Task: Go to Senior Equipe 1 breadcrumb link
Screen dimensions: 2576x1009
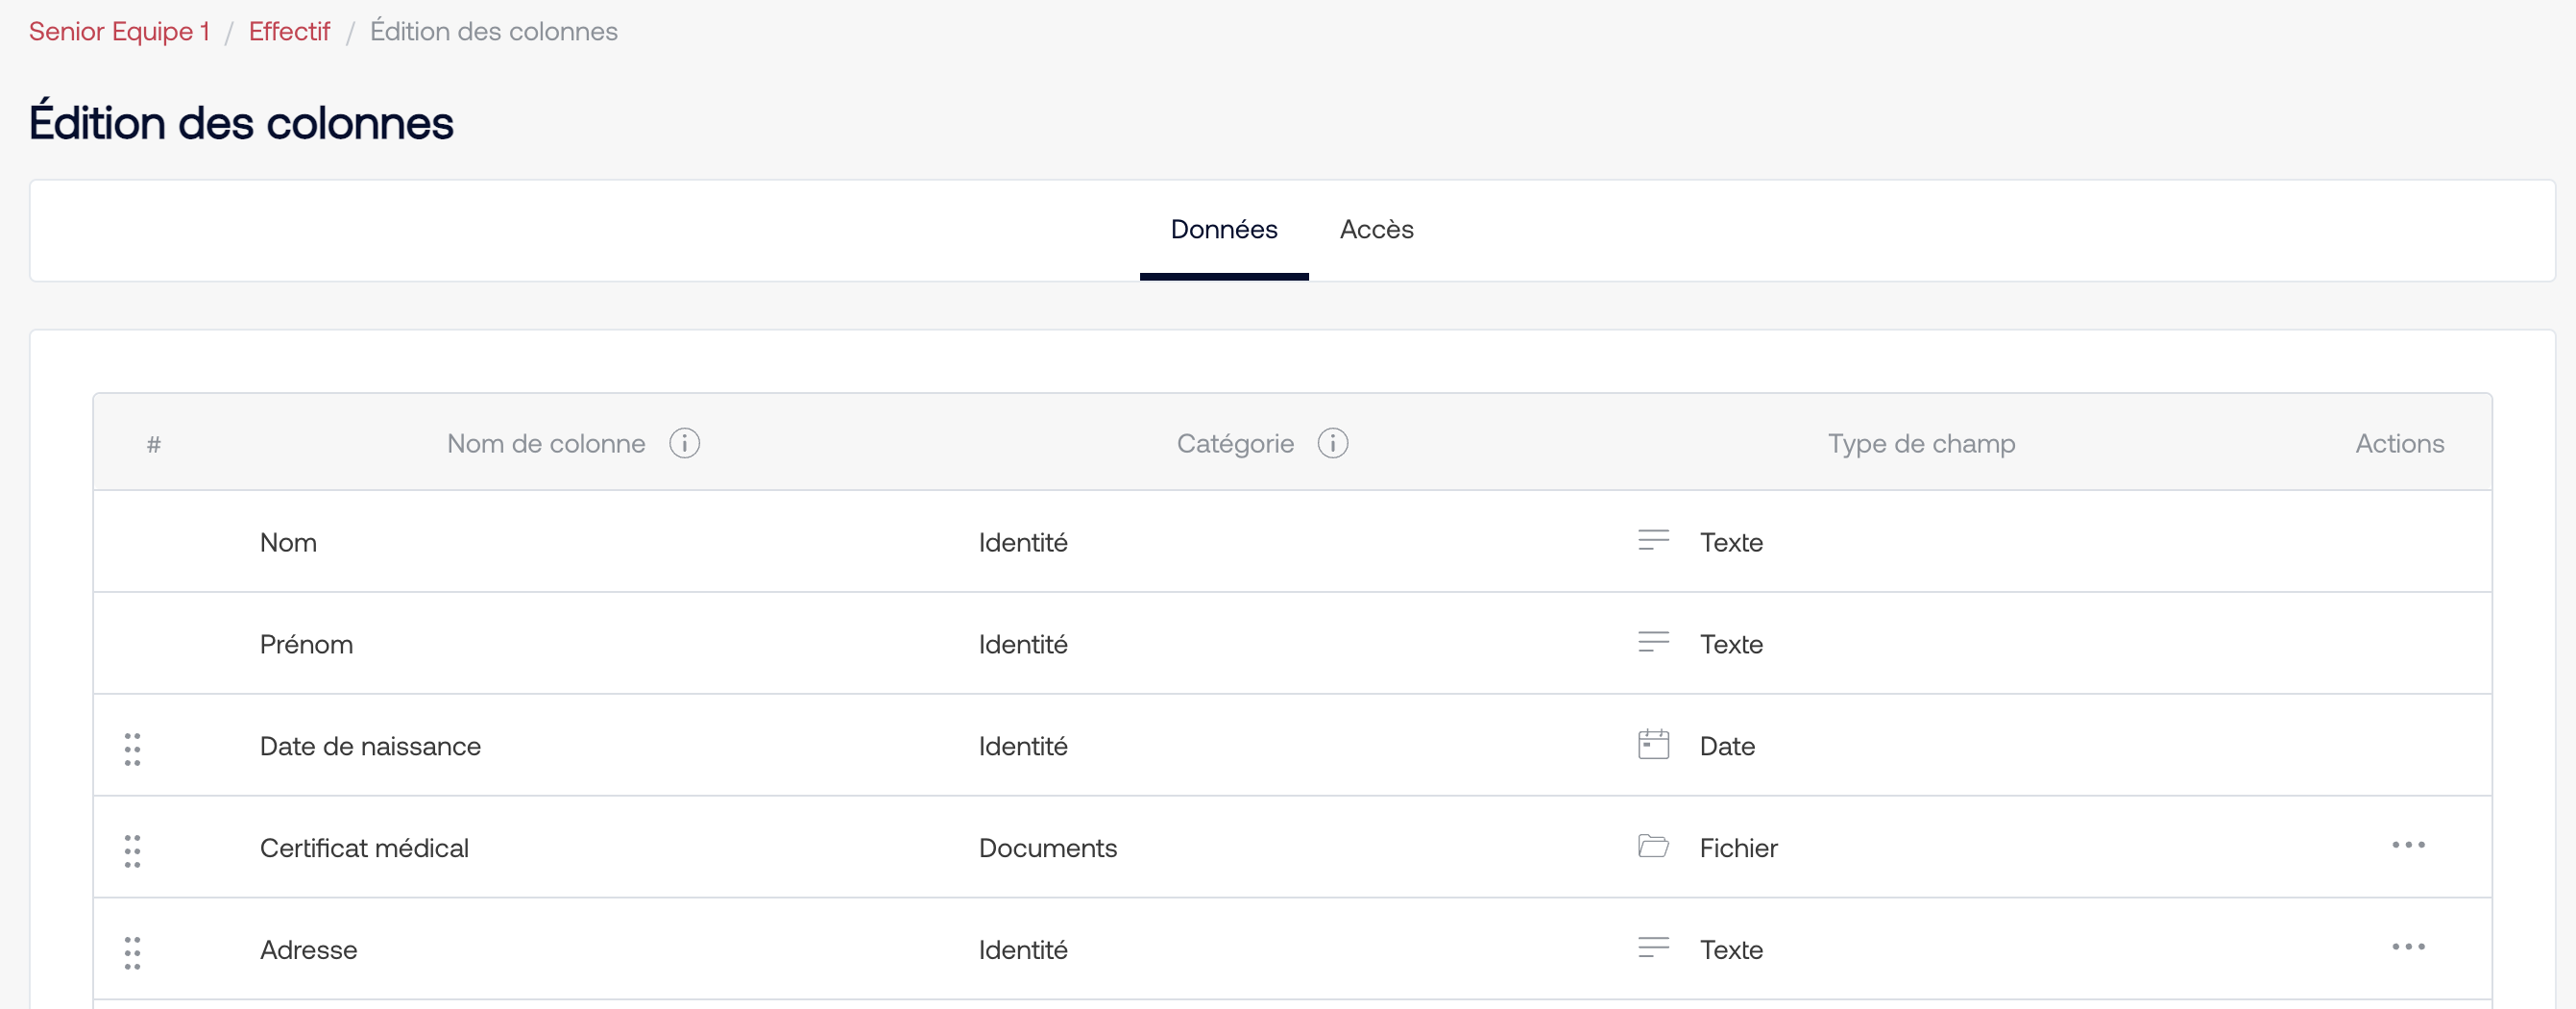Action: click(x=119, y=31)
